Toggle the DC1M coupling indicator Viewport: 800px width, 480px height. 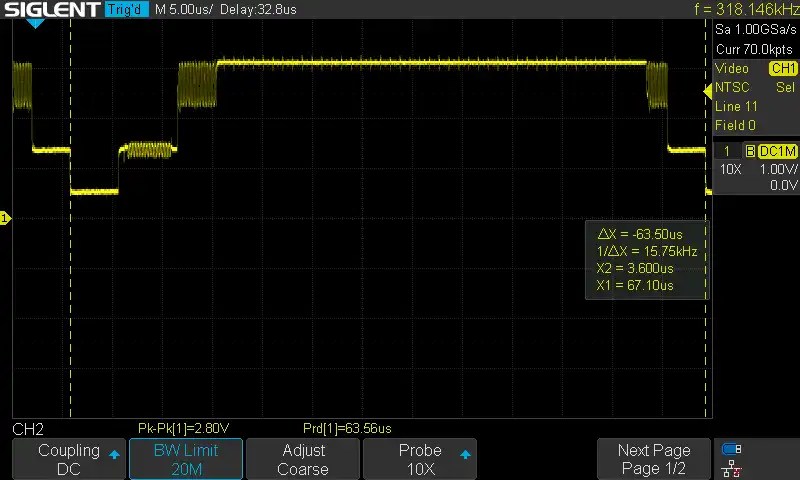[777, 151]
